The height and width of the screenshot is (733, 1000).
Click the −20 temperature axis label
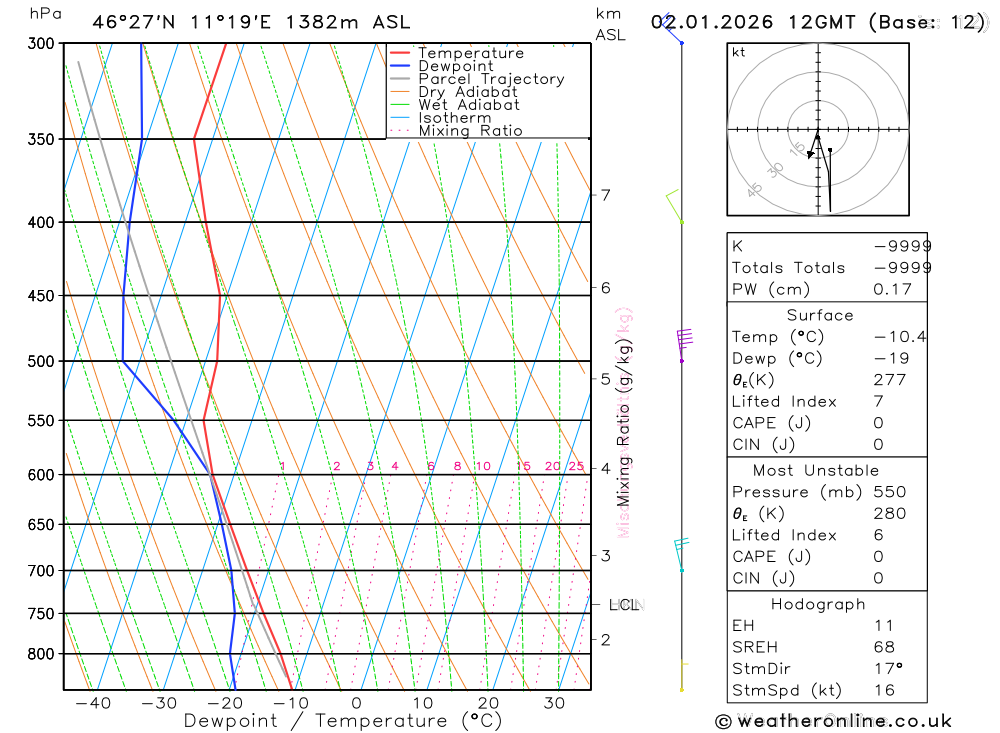[224, 703]
